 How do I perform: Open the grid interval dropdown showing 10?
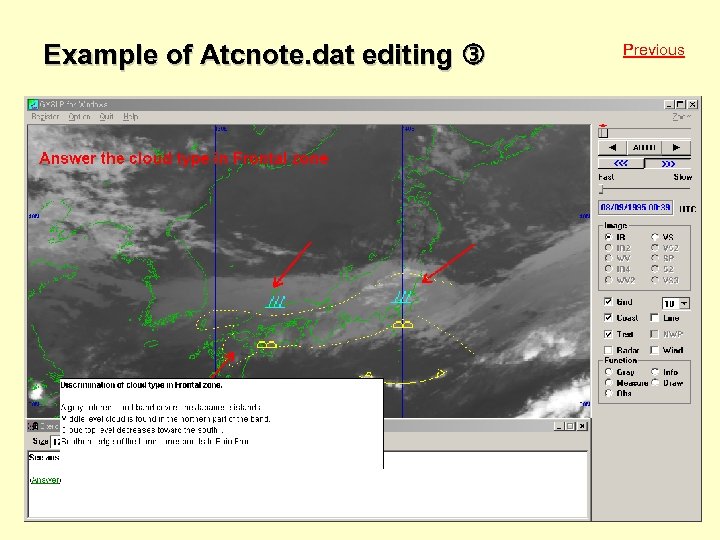[685, 304]
